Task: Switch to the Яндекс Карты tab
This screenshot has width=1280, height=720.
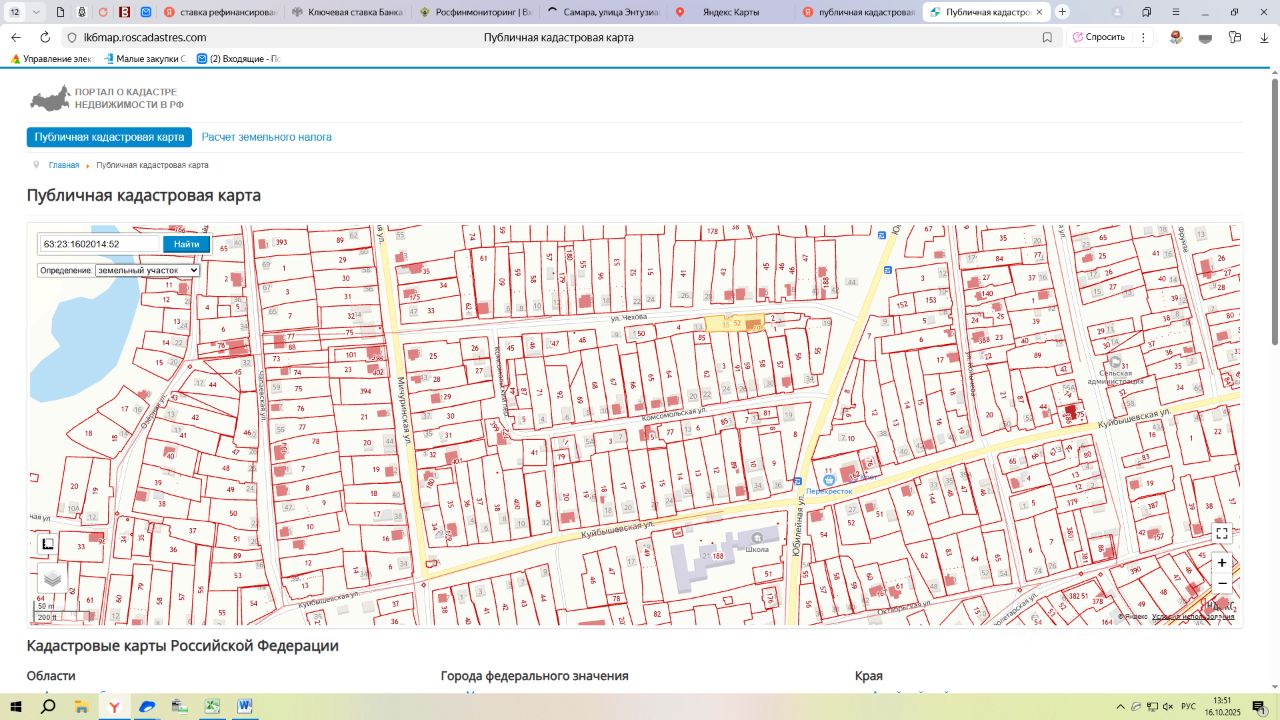Action: click(730, 12)
